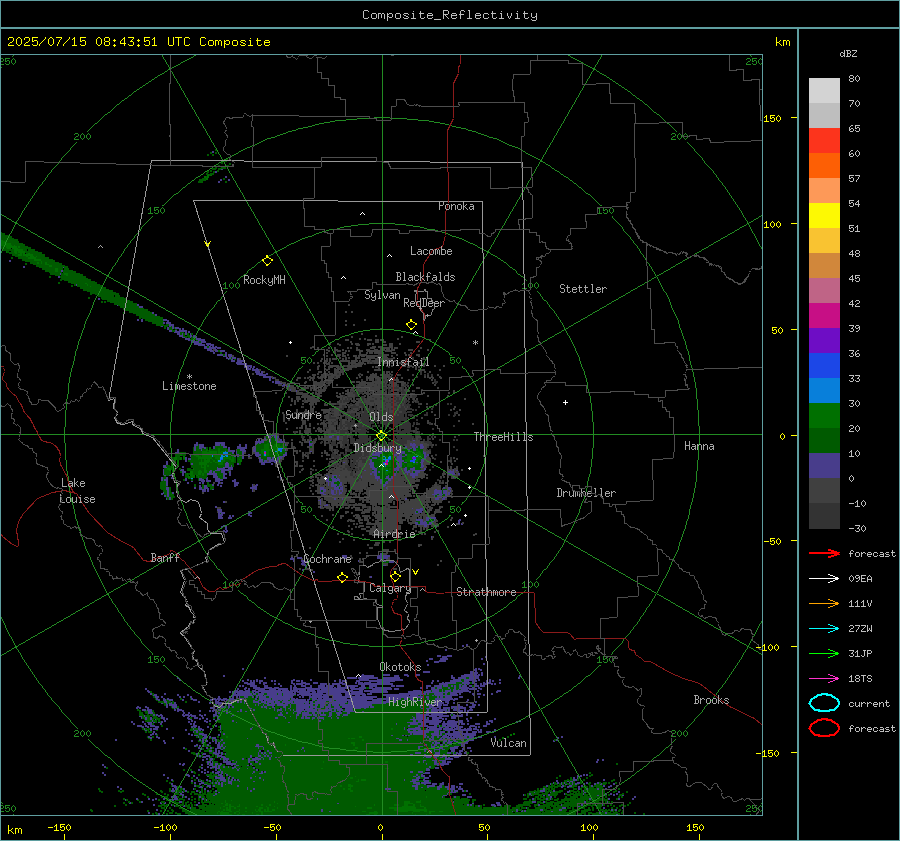The width and height of the screenshot is (900, 841).
Task: Click the -30 to -10 dBZ dark gray swatch
Action: 824,515
